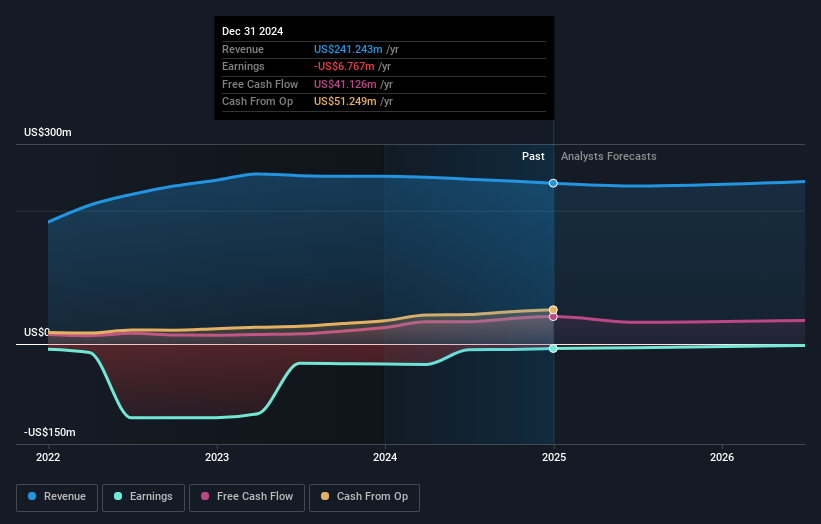Click the -US$150m axis label
The image size is (821, 524).
pyautogui.click(x=50, y=432)
